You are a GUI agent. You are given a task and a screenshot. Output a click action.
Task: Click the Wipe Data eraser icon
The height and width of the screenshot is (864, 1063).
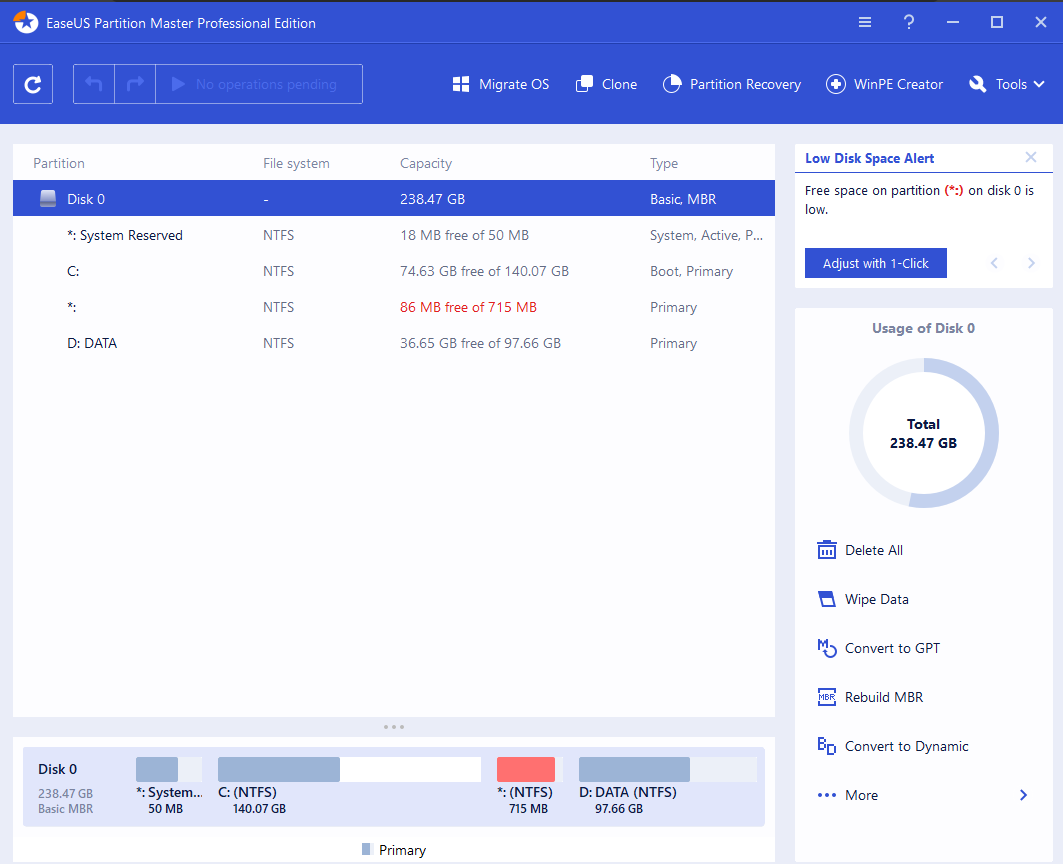coord(826,599)
